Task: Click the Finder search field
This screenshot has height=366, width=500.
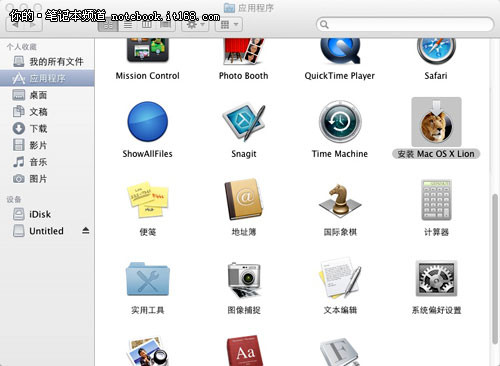Action: 405,24
